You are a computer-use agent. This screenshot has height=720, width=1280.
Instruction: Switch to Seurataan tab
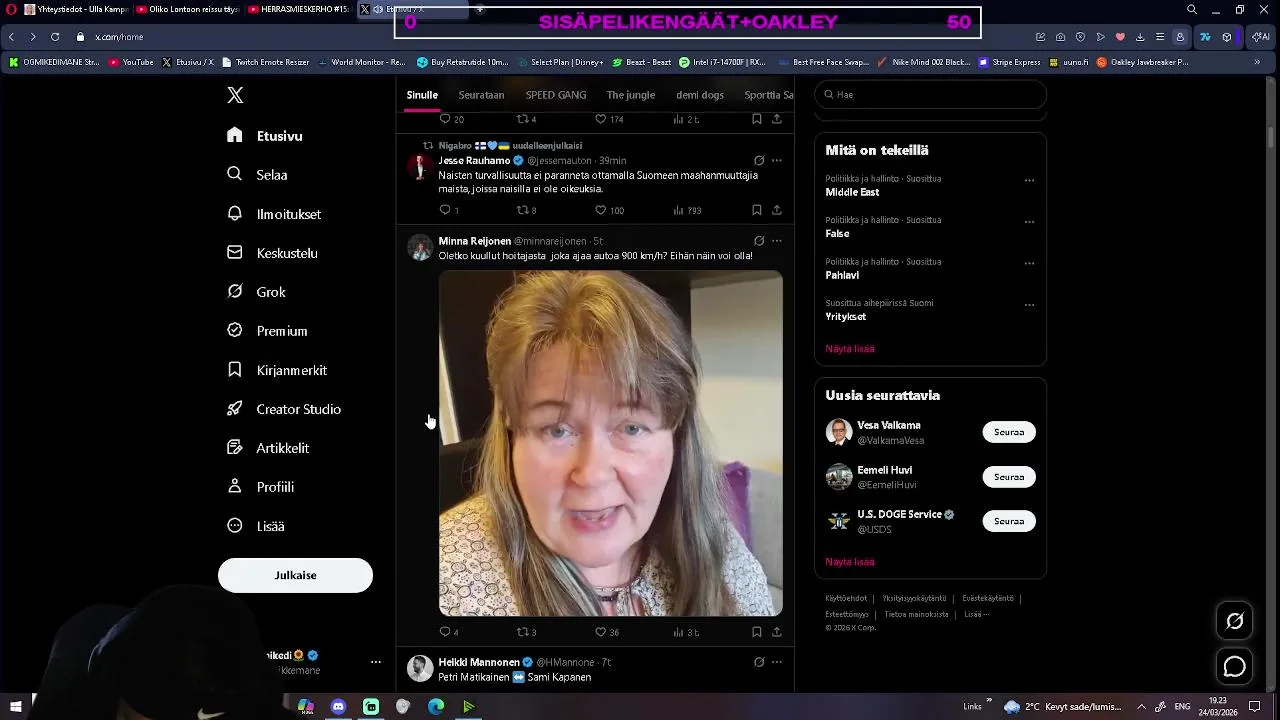coord(481,95)
